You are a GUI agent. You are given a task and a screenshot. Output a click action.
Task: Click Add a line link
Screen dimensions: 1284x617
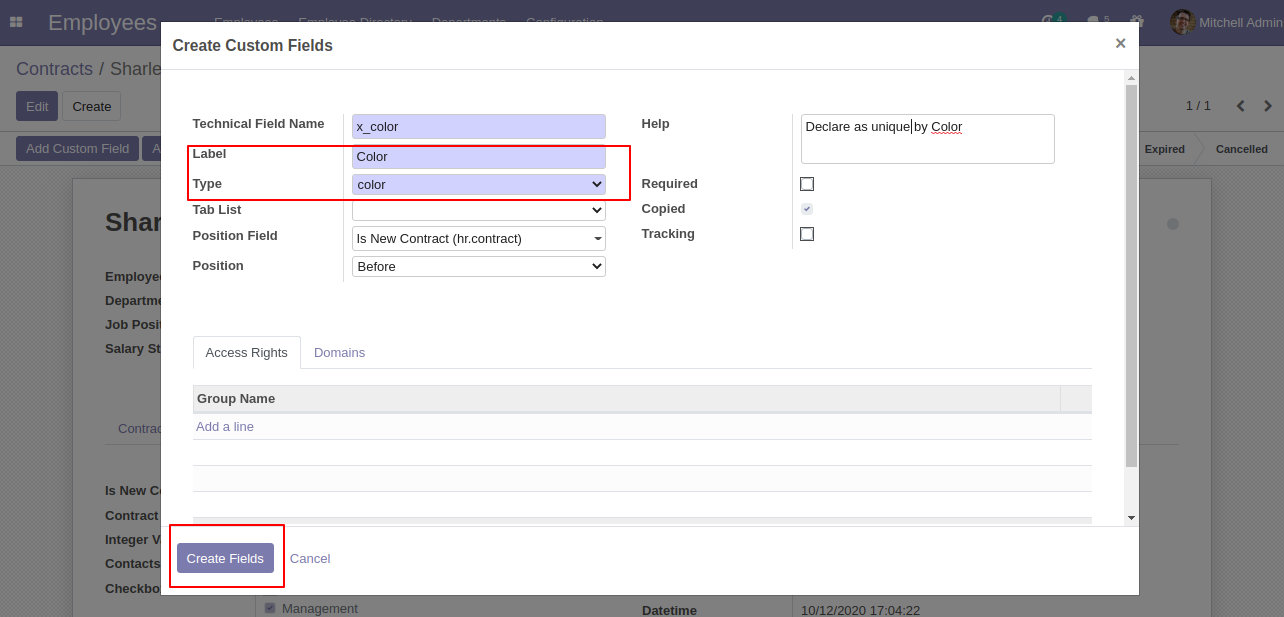click(225, 426)
